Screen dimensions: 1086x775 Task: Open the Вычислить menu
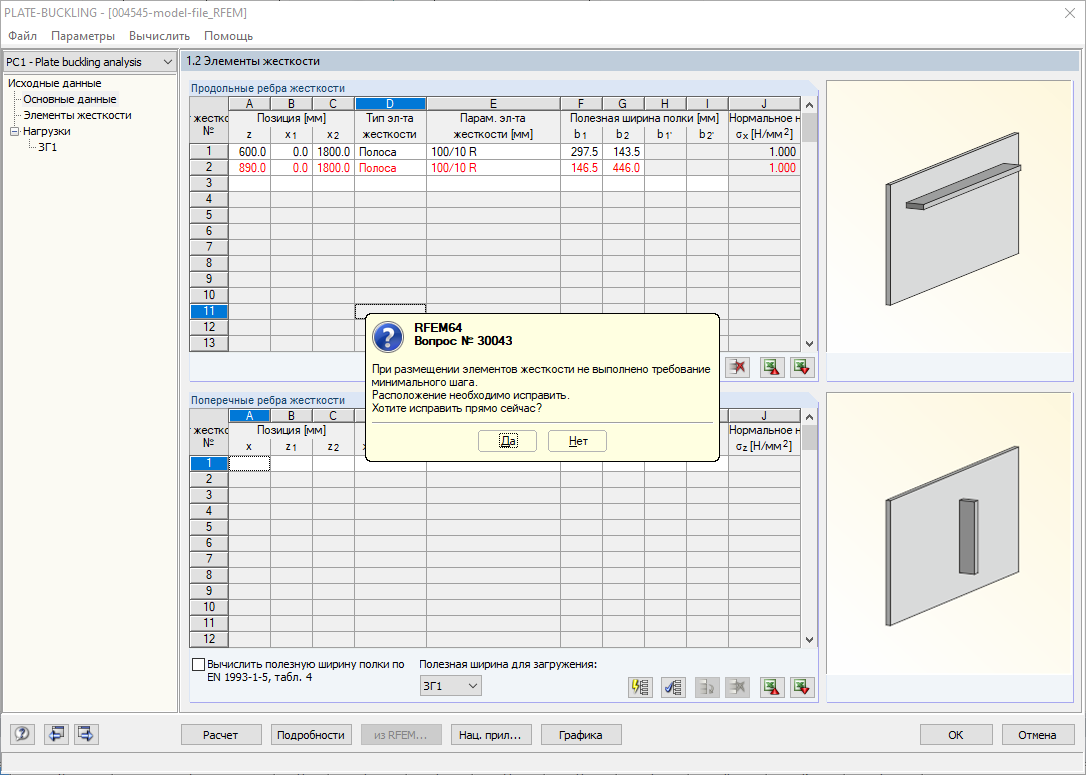coord(159,35)
